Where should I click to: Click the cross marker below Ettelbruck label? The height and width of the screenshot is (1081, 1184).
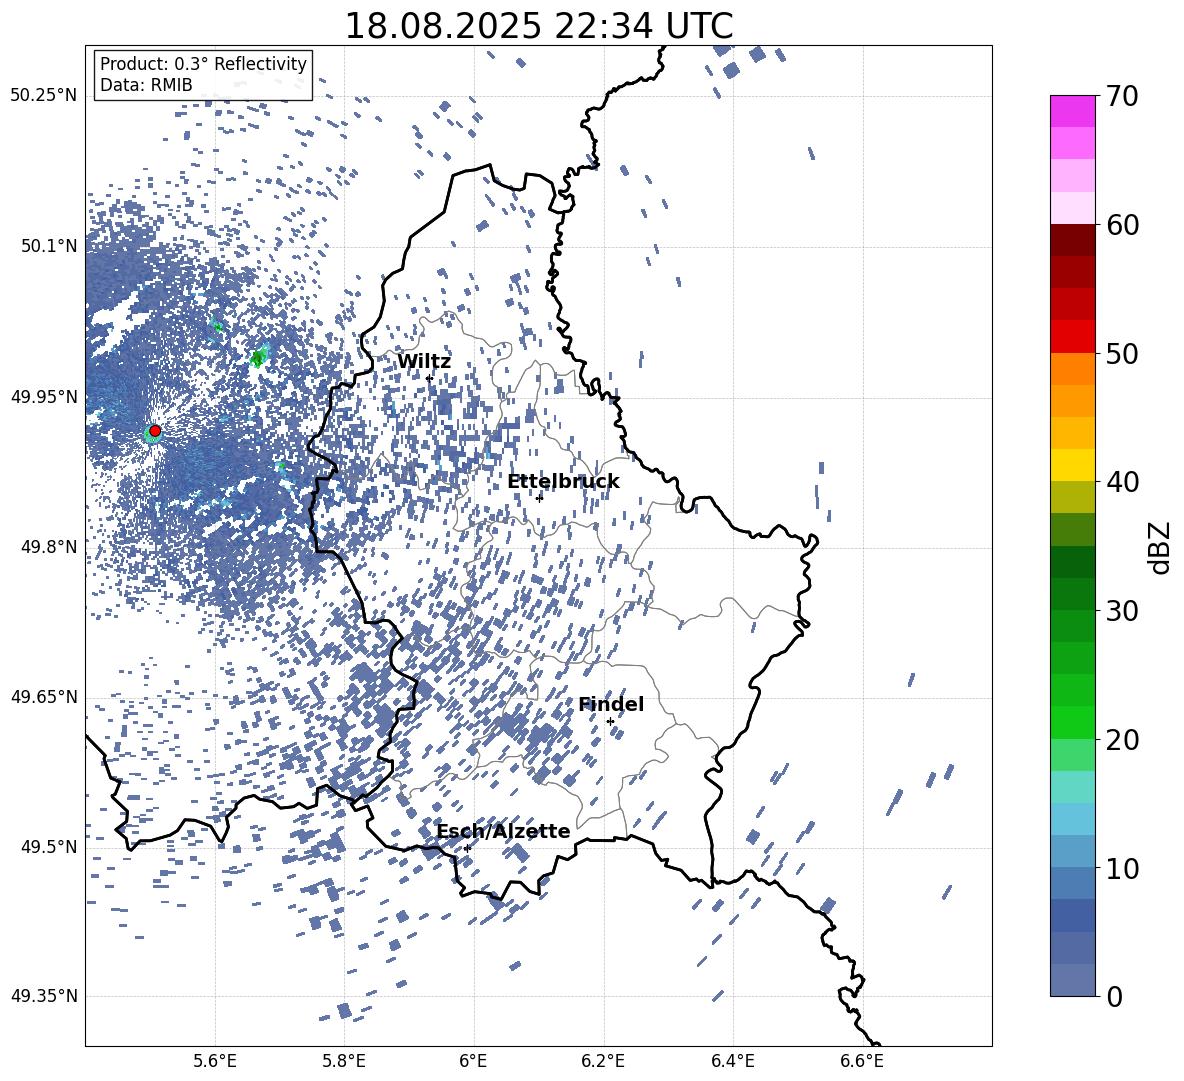(539, 497)
